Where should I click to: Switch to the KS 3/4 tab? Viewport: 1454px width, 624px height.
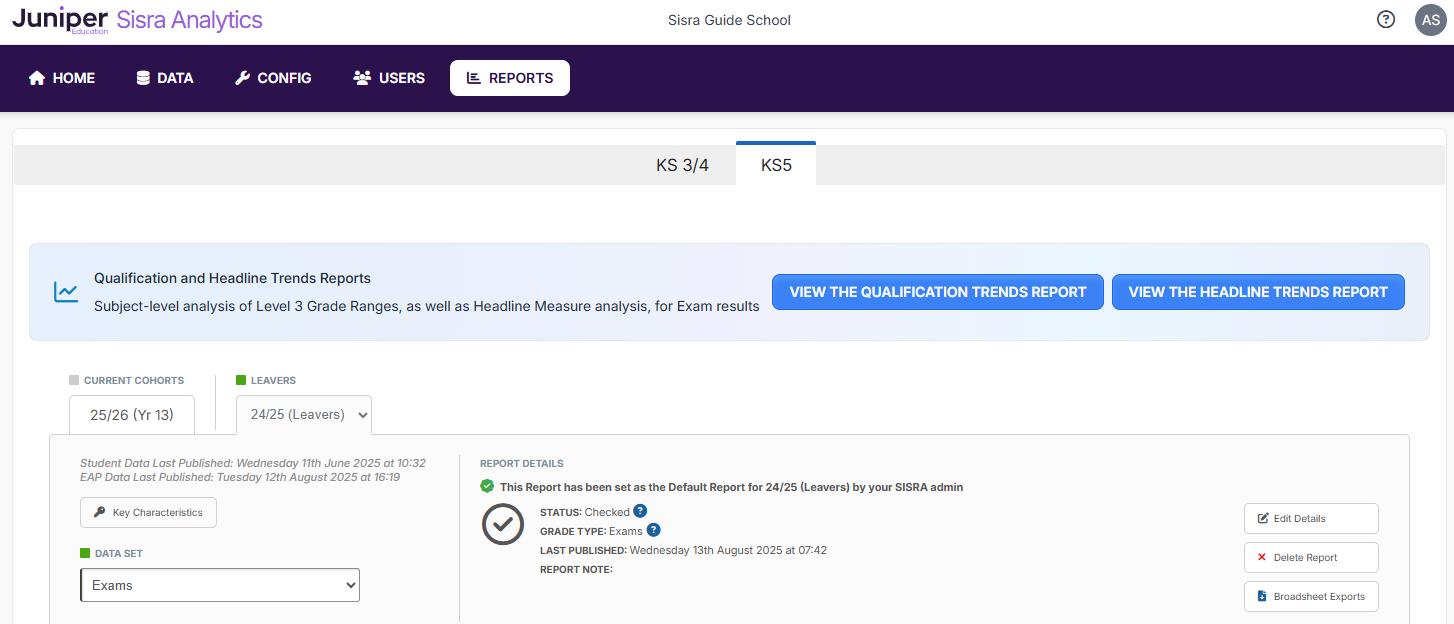[x=682, y=165]
